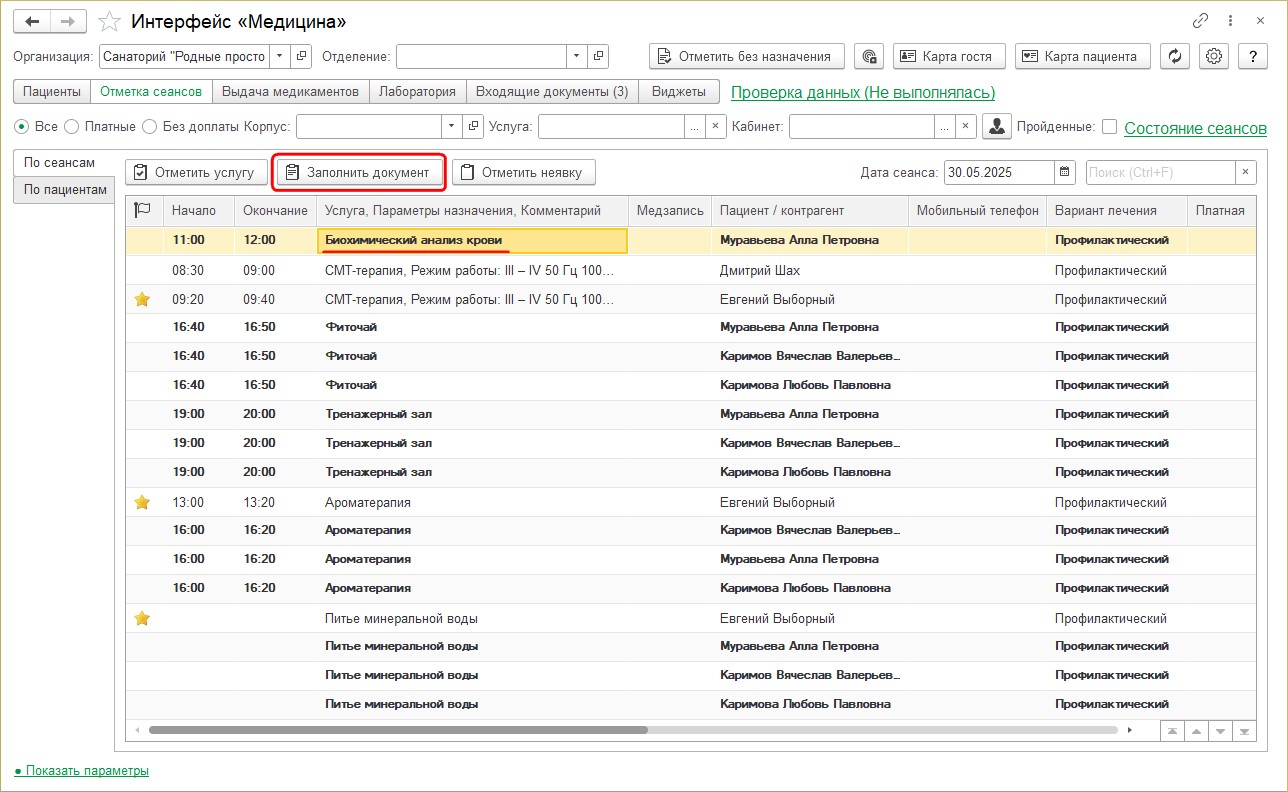Viewport: 1288px width, 792px height.
Task: Click the fingerprint scan icon button
Action: pos(869,56)
